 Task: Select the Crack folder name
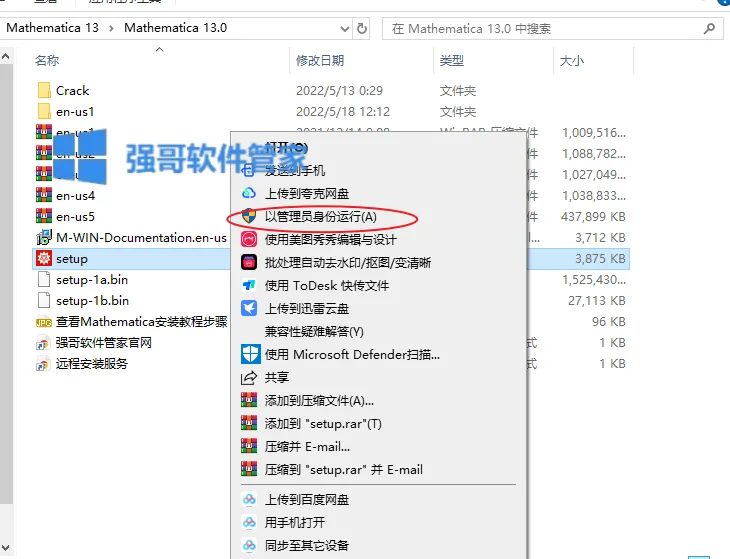click(73, 90)
